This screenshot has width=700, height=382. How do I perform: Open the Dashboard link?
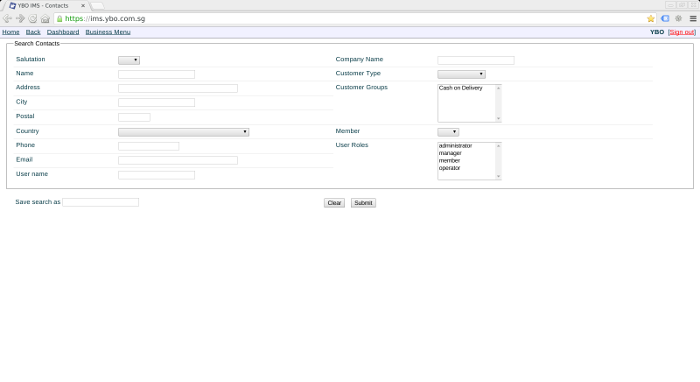[x=63, y=32]
